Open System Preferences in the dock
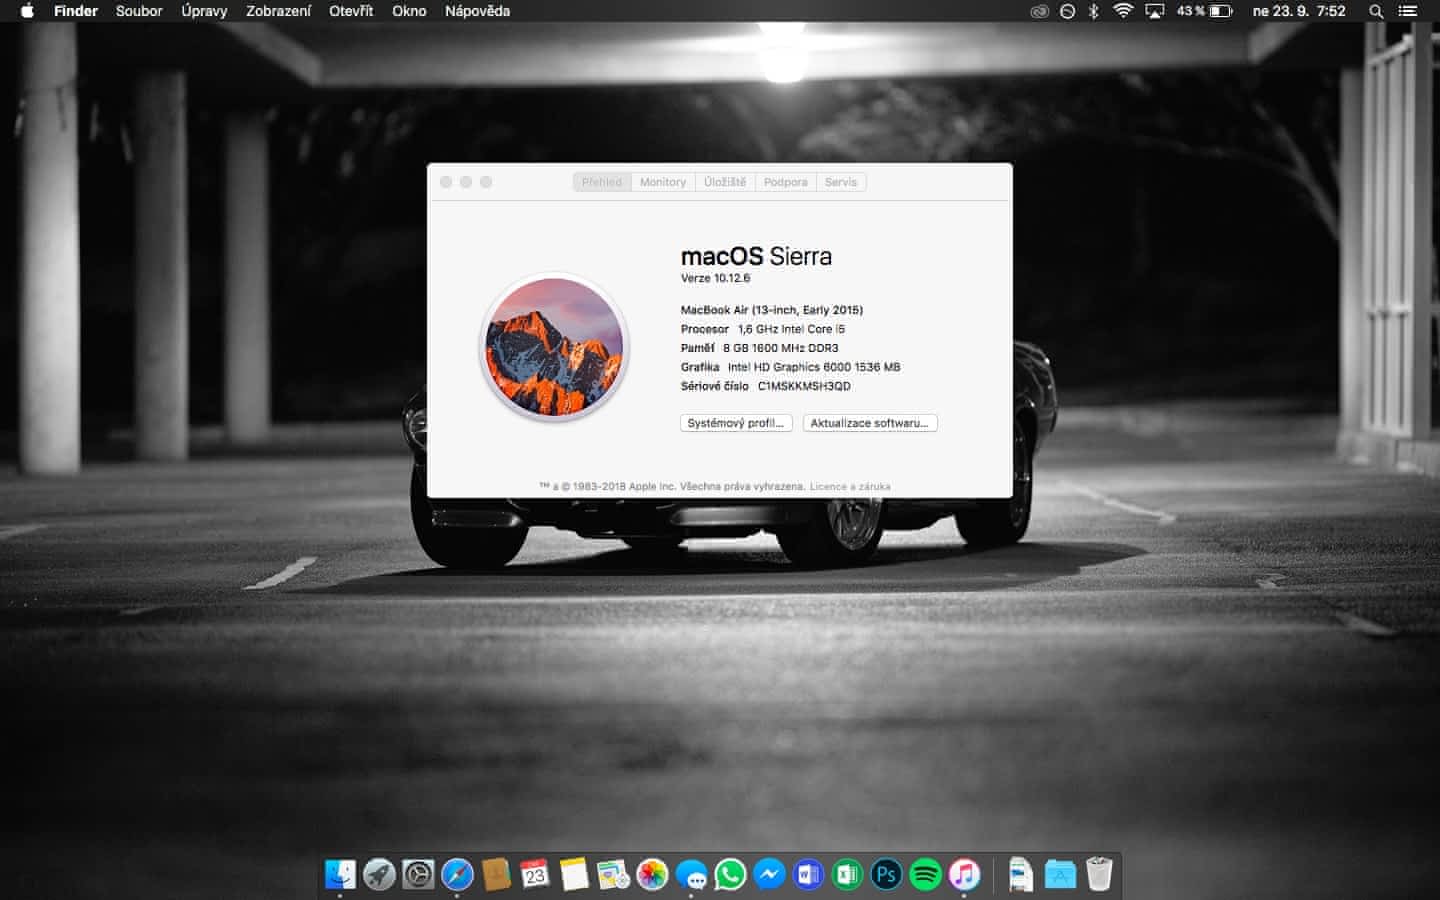 click(418, 875)
